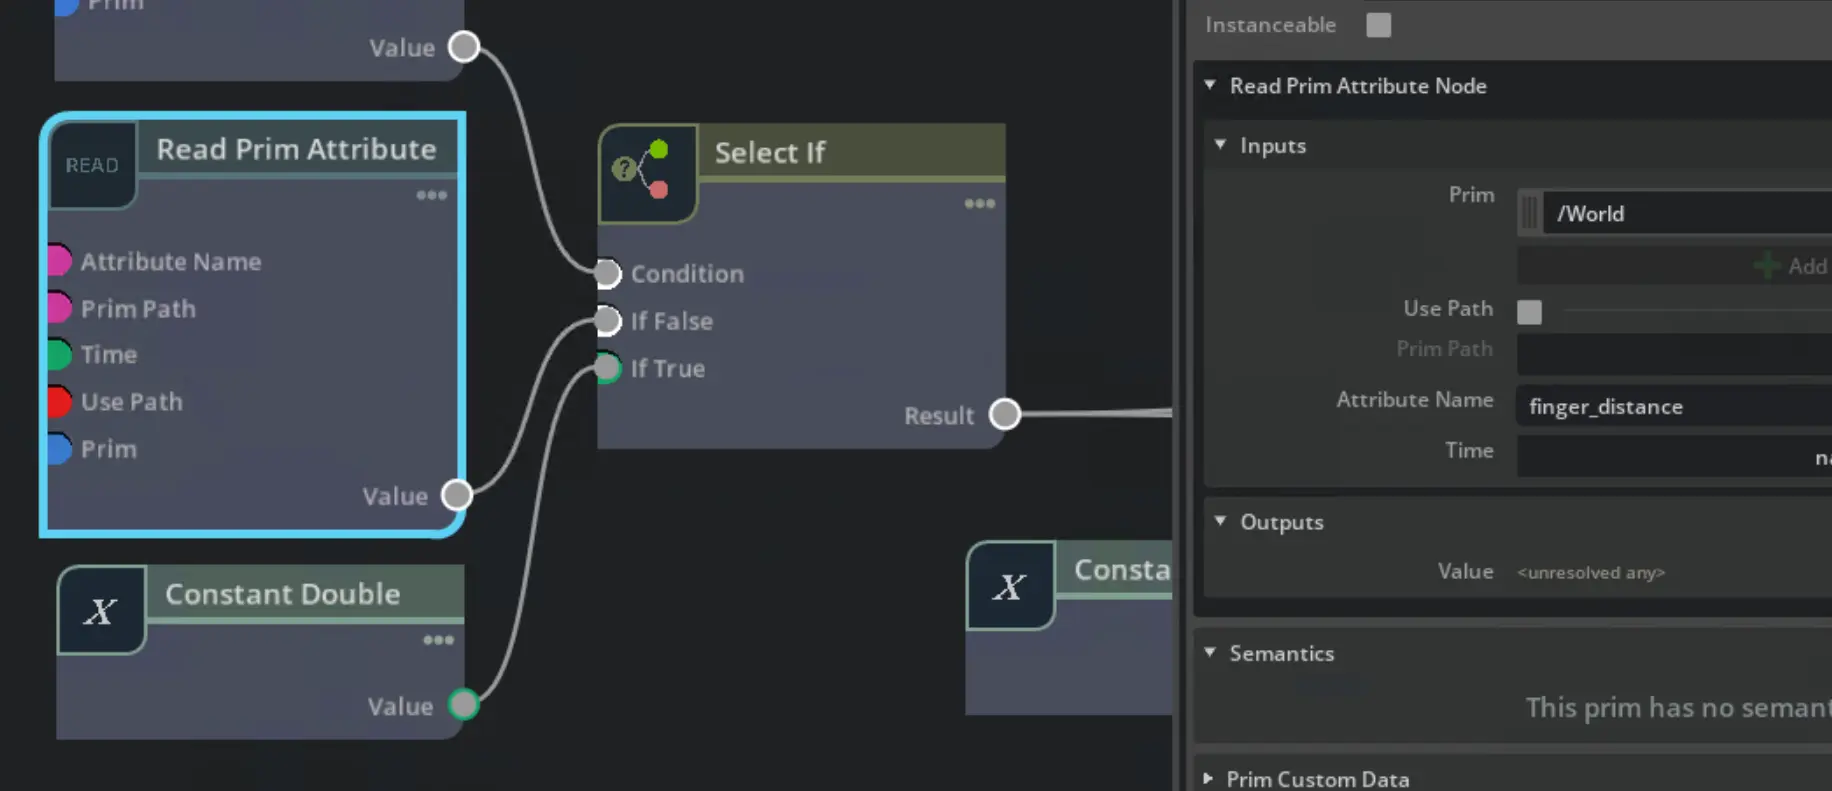Collapse the Read Prim Attribute Node section
Image resolution: width=1832 pixels, height=791 pixels.
click(1210, 86)
